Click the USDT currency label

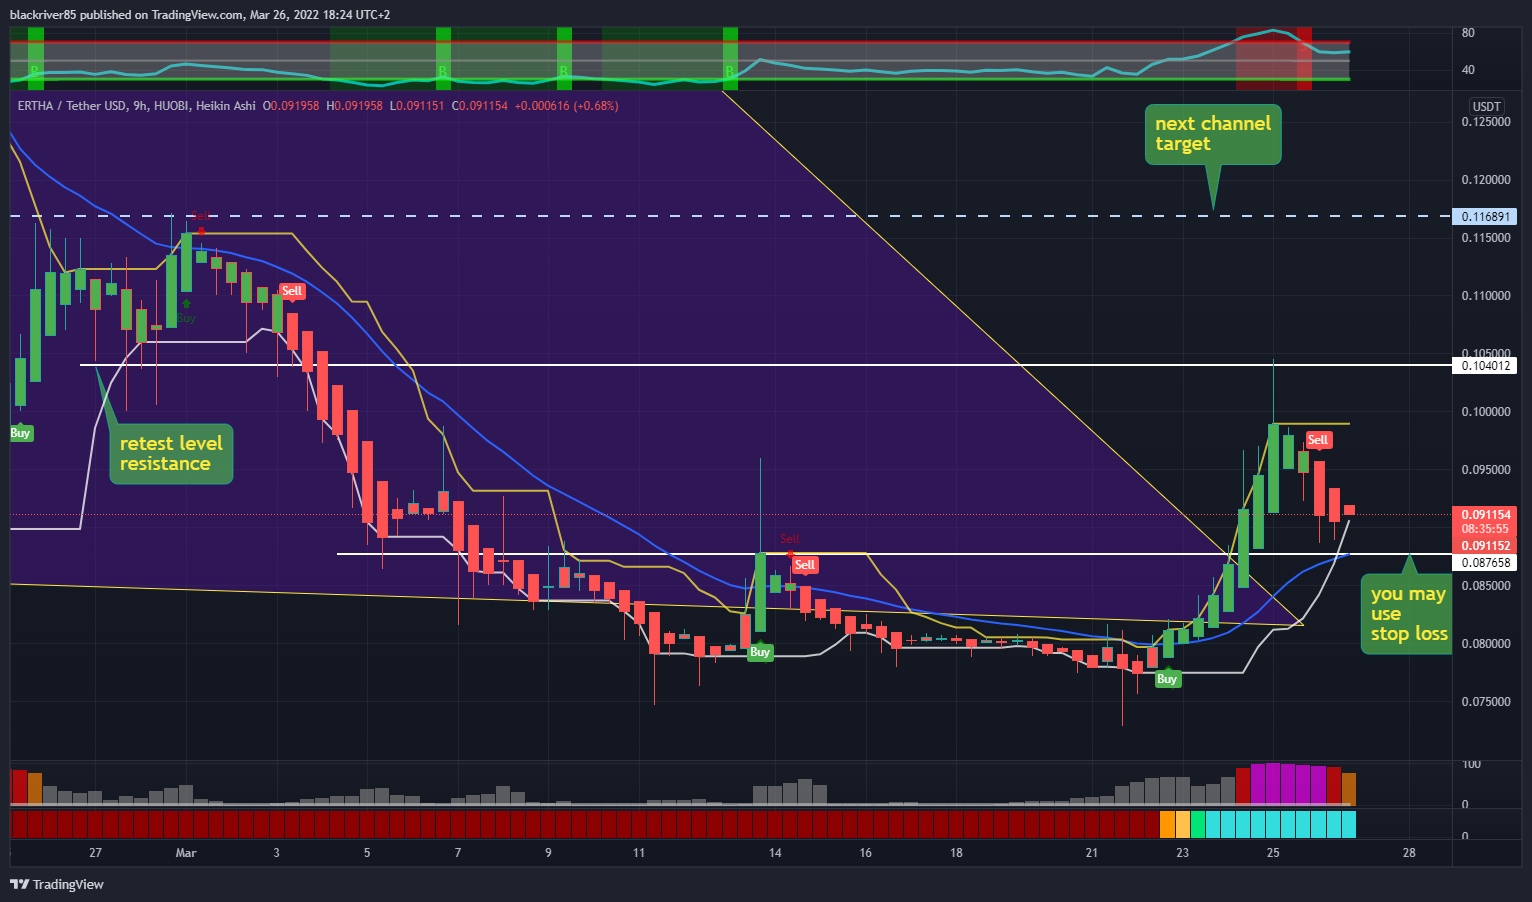click(x=1486, y=106)
